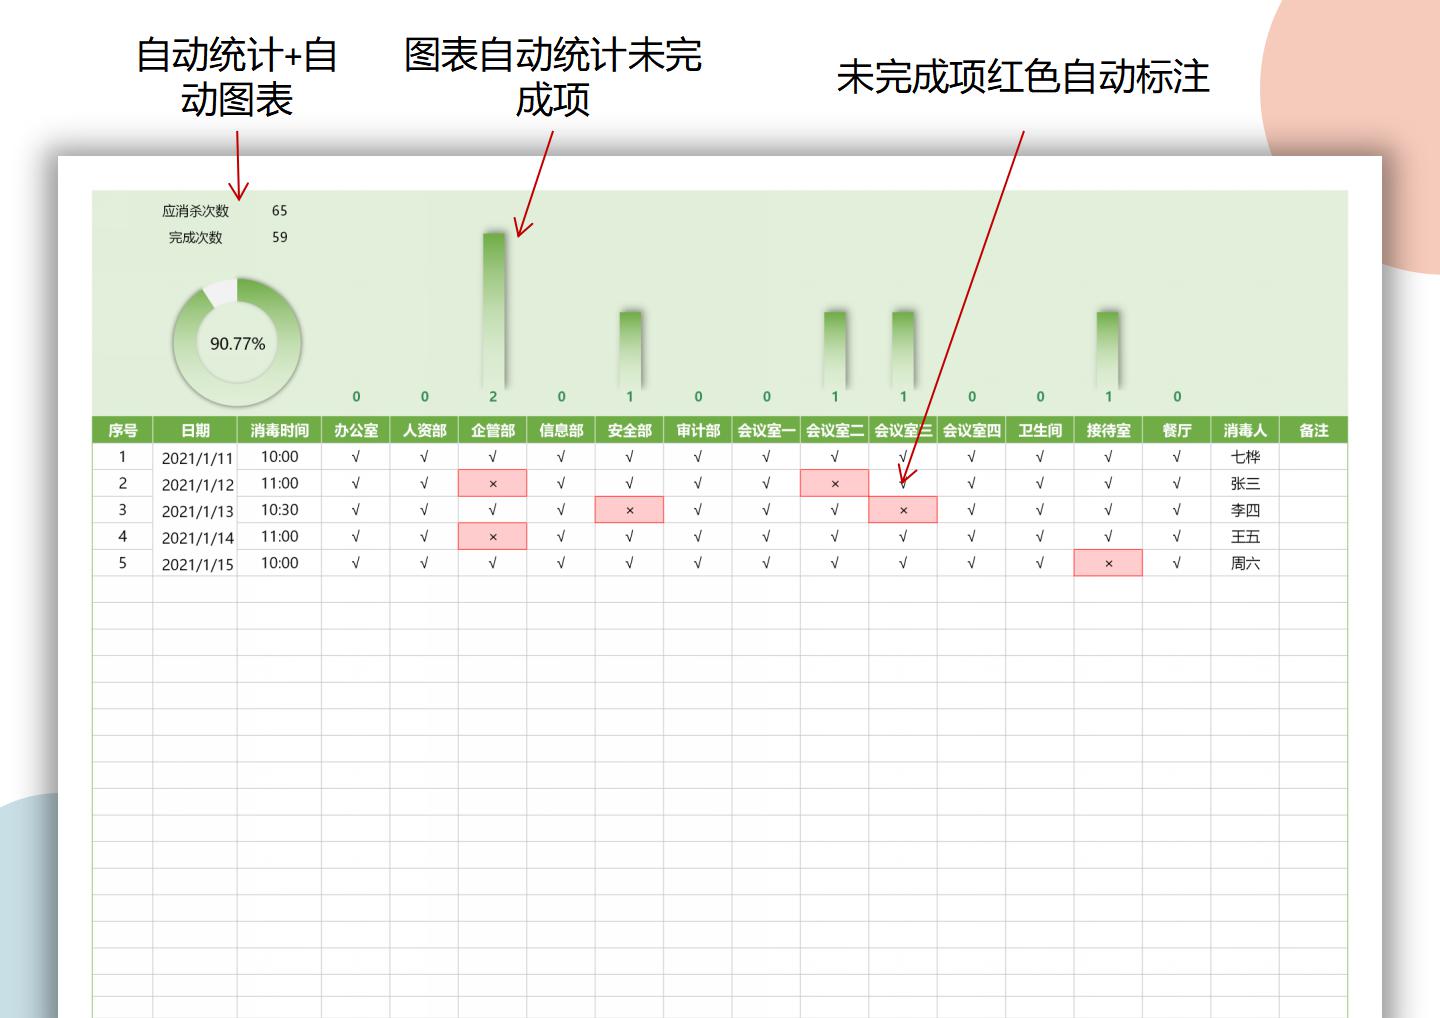1440x1018 pixels.
Task: Select the name cell 七桦
Action: point(1245,457)
